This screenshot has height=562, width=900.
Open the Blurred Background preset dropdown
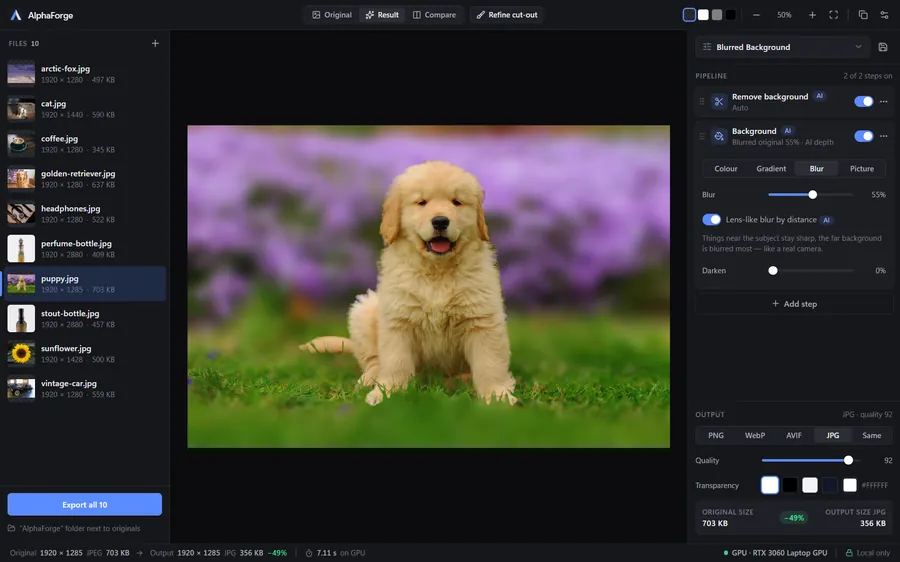[x=783, y=47]
